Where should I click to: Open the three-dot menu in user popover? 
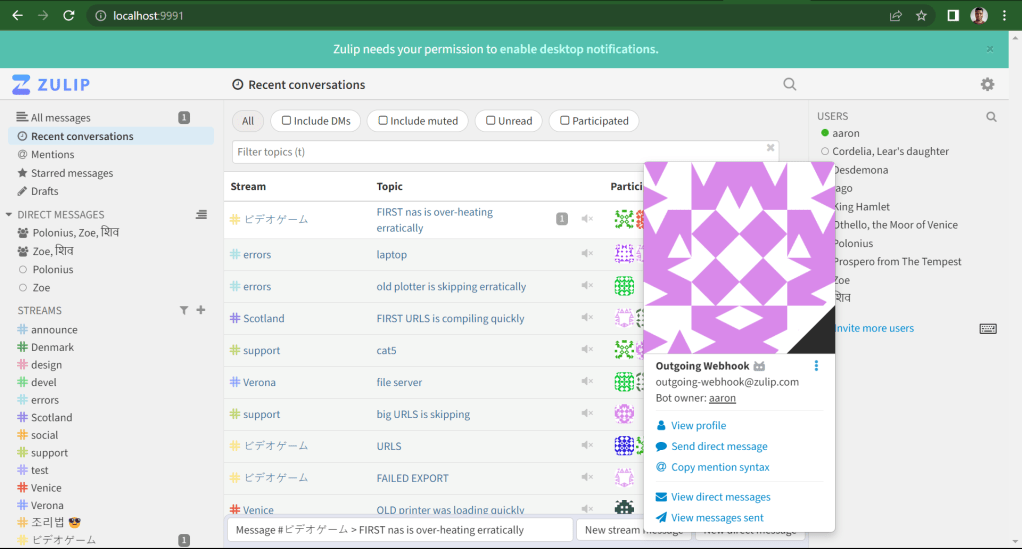[816, 366]
